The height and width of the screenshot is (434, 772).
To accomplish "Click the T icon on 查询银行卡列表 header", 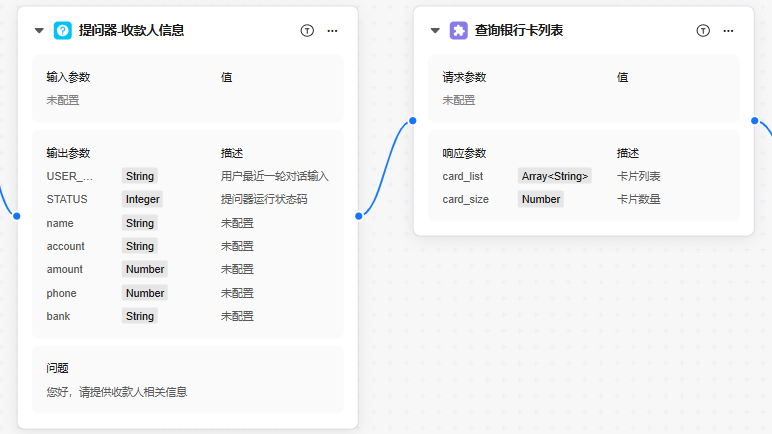I will coord(703,31).
